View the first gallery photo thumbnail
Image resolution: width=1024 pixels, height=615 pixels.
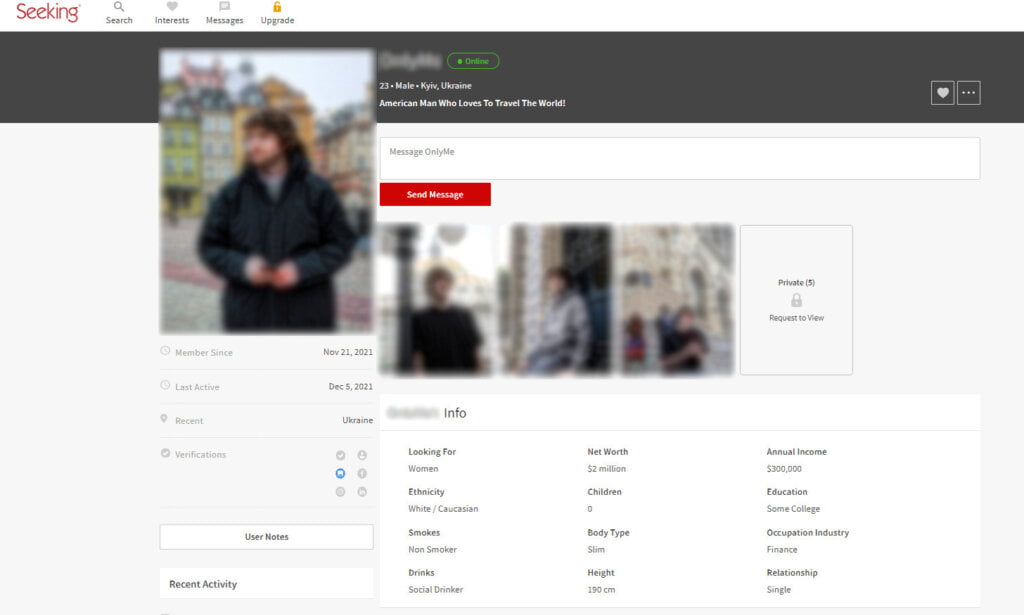point(436,300)
